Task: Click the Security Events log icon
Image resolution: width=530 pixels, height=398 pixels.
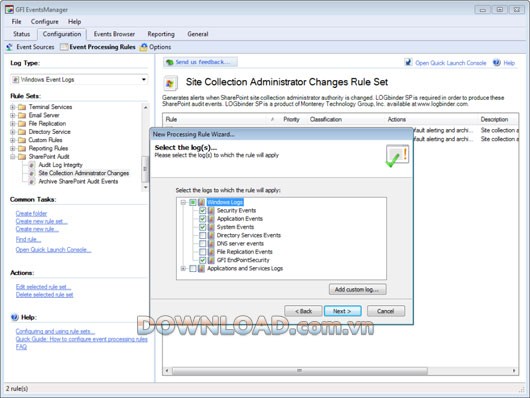Action: pyautogui.click(x=211, y=210)
